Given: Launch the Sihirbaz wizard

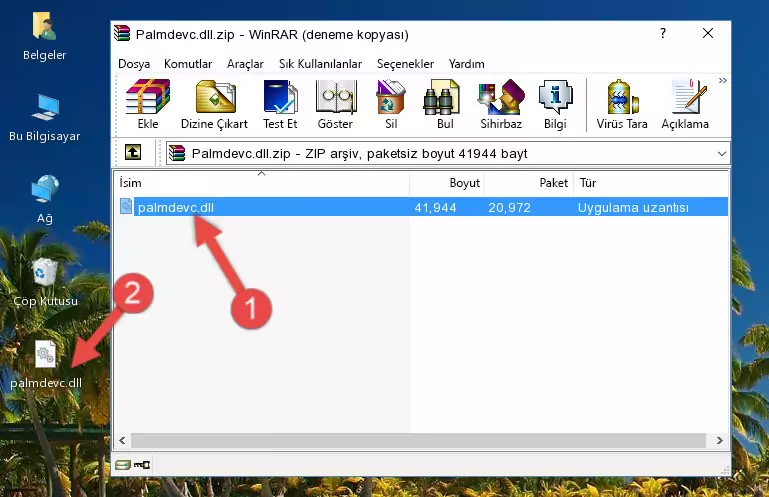Looking at the screenshot, I should coord(501,105).
